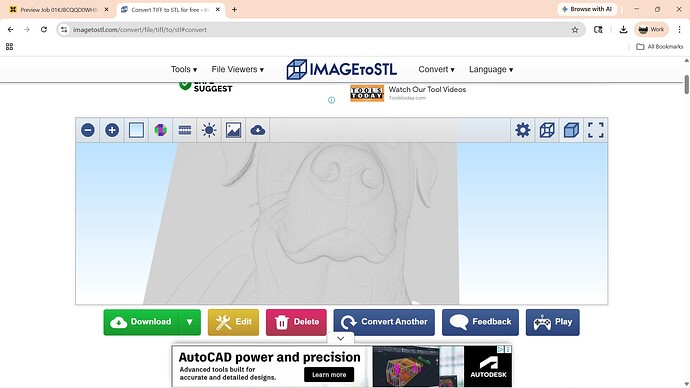690x388 pixels.
Task: Open the All Bookmarks folder
Action: [660, 47]
